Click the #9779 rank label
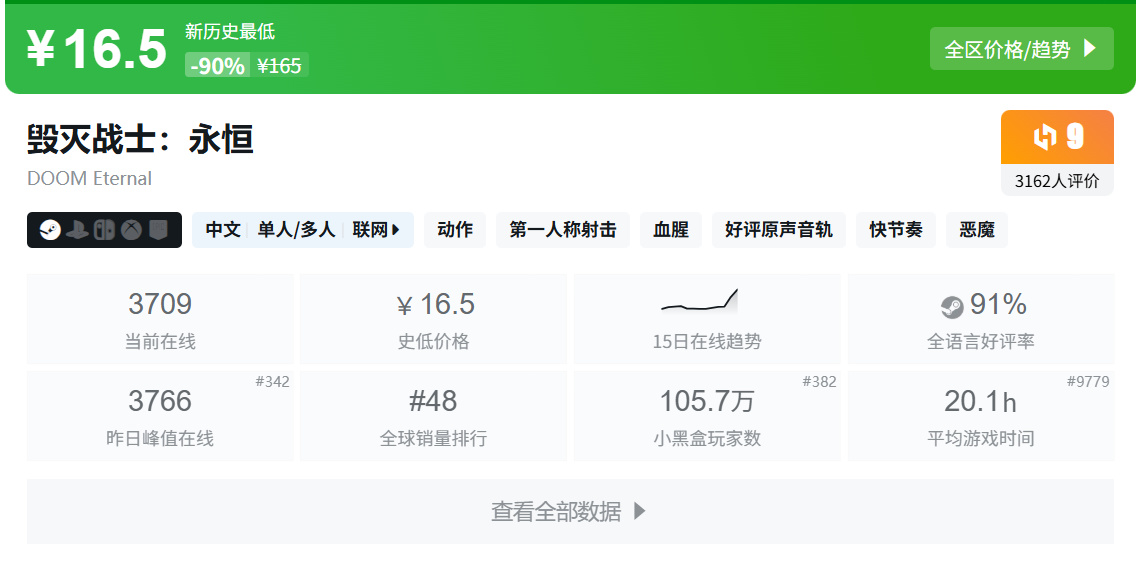1141x565 pixels. tap(1088, 382)
